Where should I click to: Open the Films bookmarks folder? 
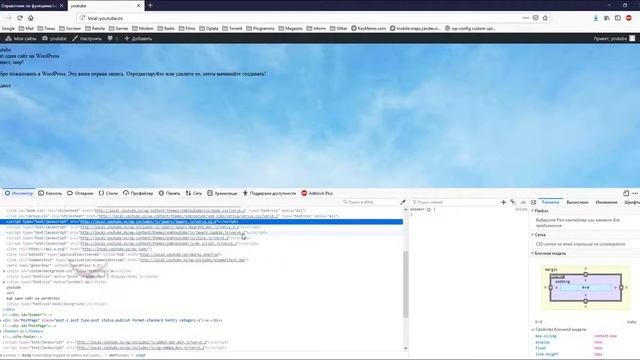click(x=187, y=29)
